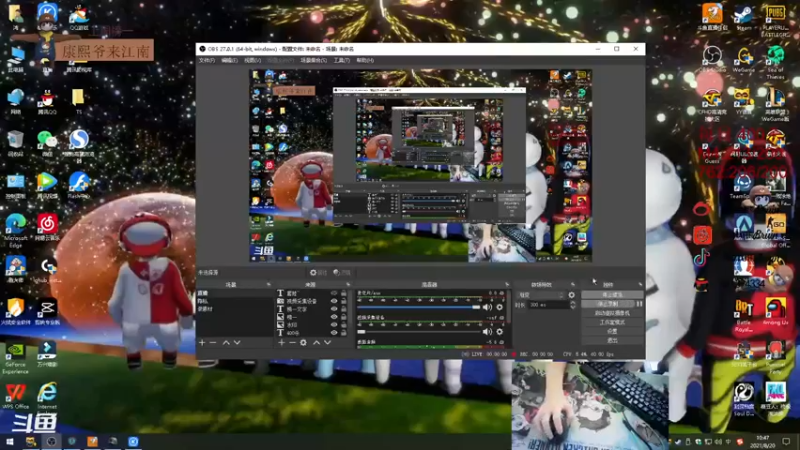The height and width of the screenshot is (450, 800).
Task: Hide the 视频采集设备 source via eye icon
Action: coord(334,301)
